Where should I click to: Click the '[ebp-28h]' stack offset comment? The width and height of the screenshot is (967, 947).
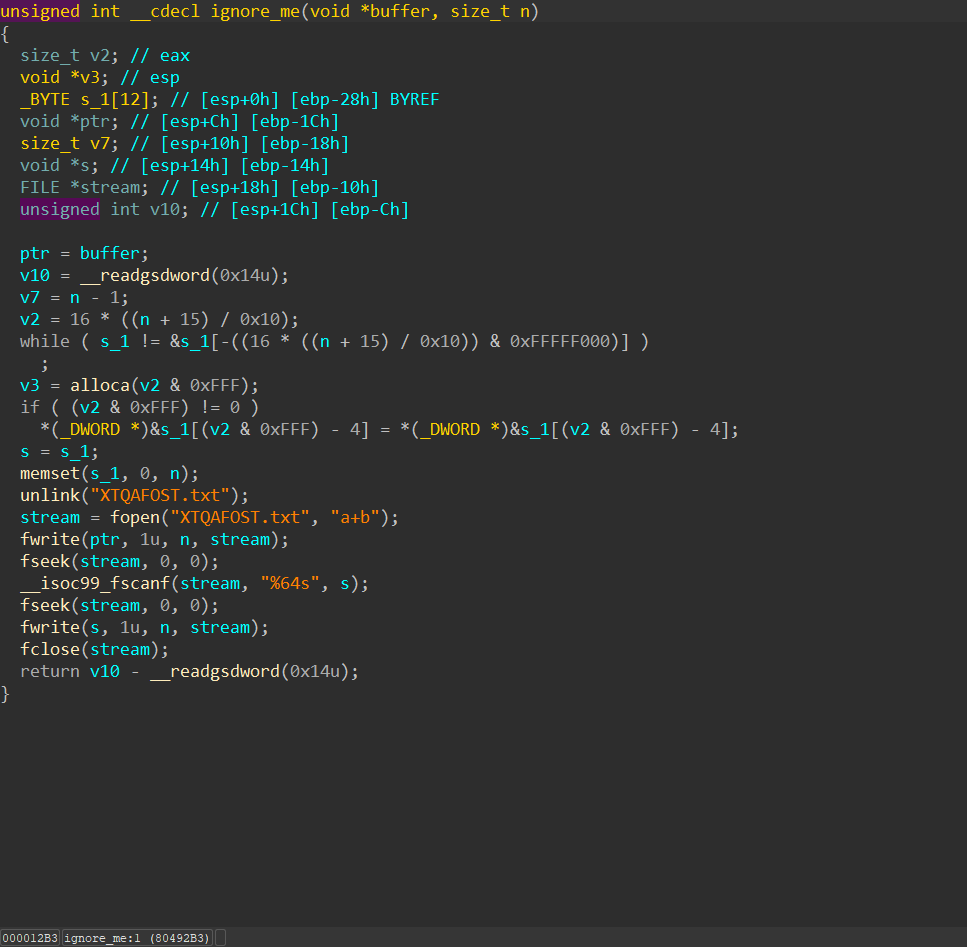(x=335, y=99)
